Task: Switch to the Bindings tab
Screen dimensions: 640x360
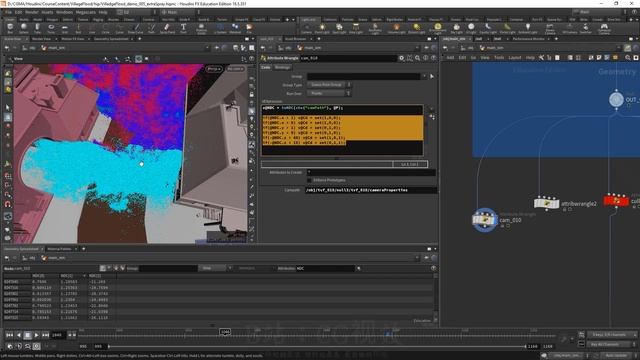Action: tap(282, 67)
